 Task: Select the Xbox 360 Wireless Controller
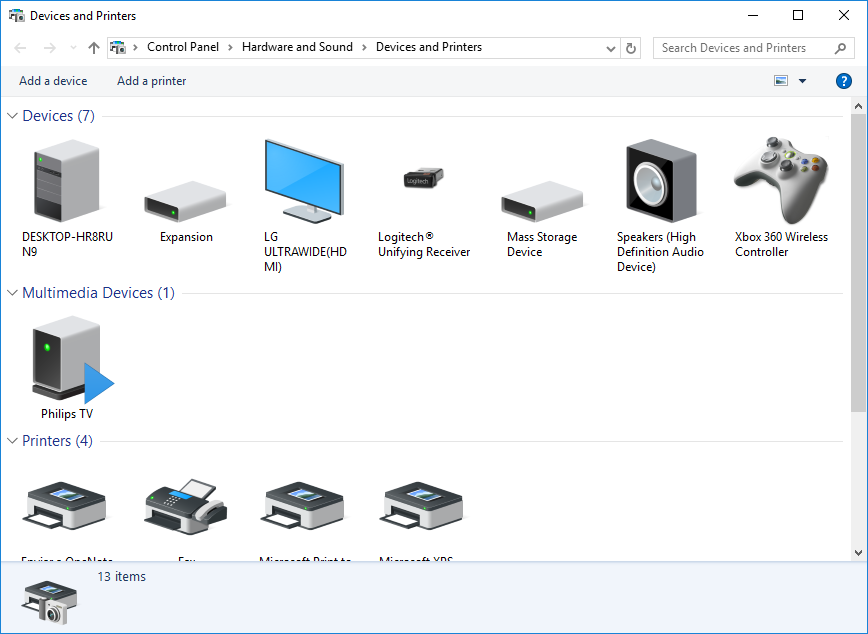point(780,182)
